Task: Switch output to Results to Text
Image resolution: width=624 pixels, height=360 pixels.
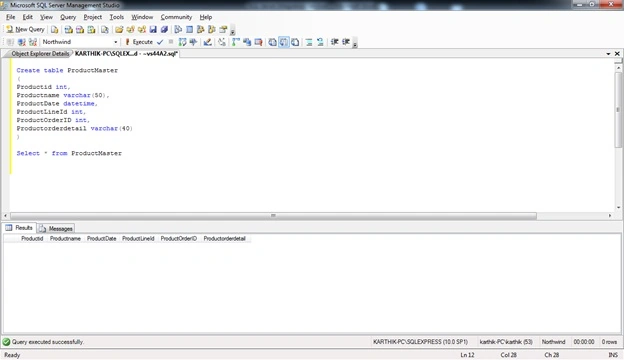Action: [272, 42]
